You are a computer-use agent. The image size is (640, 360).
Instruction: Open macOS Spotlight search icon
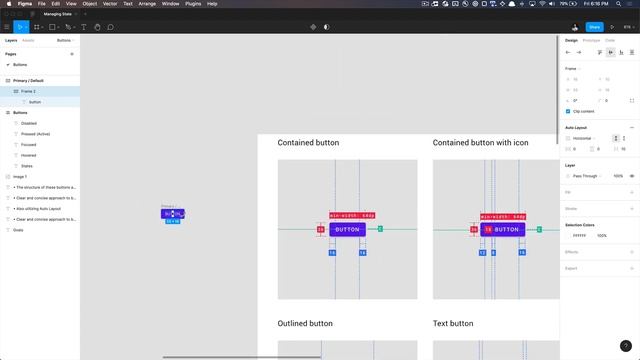pos(619,4)
